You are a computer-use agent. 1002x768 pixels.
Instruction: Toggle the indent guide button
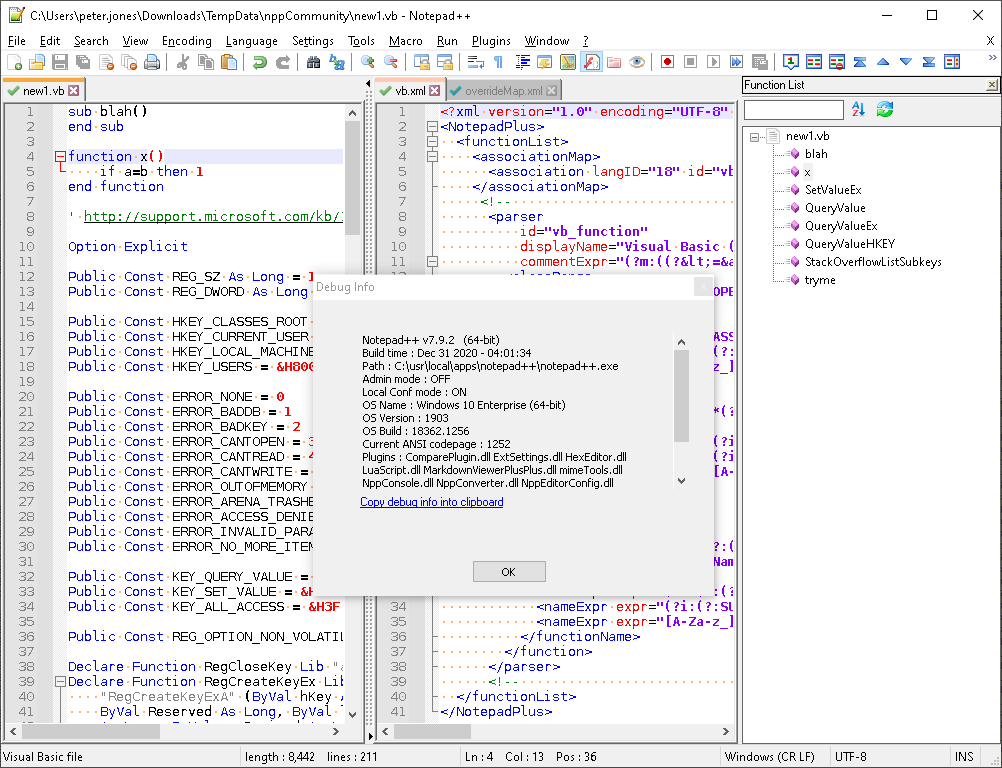[x=522, y=62]
